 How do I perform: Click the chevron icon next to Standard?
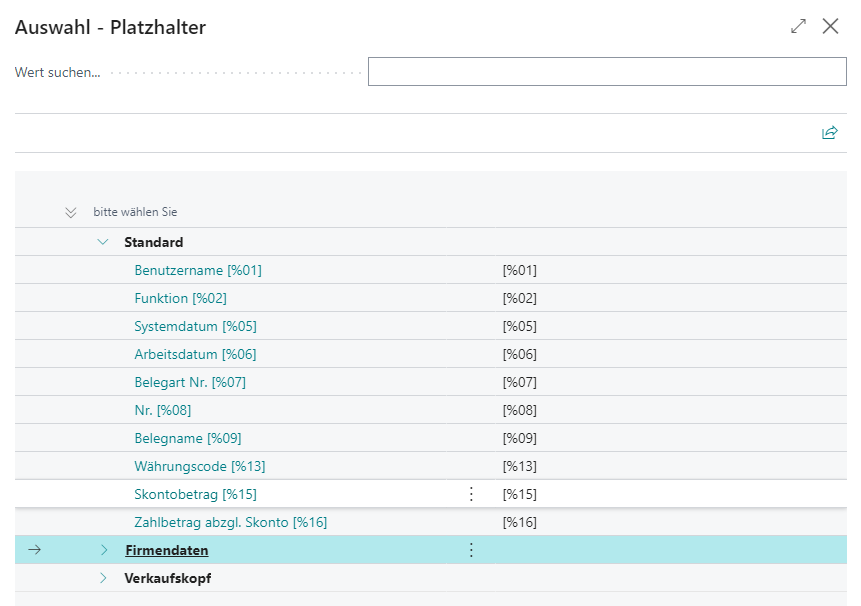(102, 242)
